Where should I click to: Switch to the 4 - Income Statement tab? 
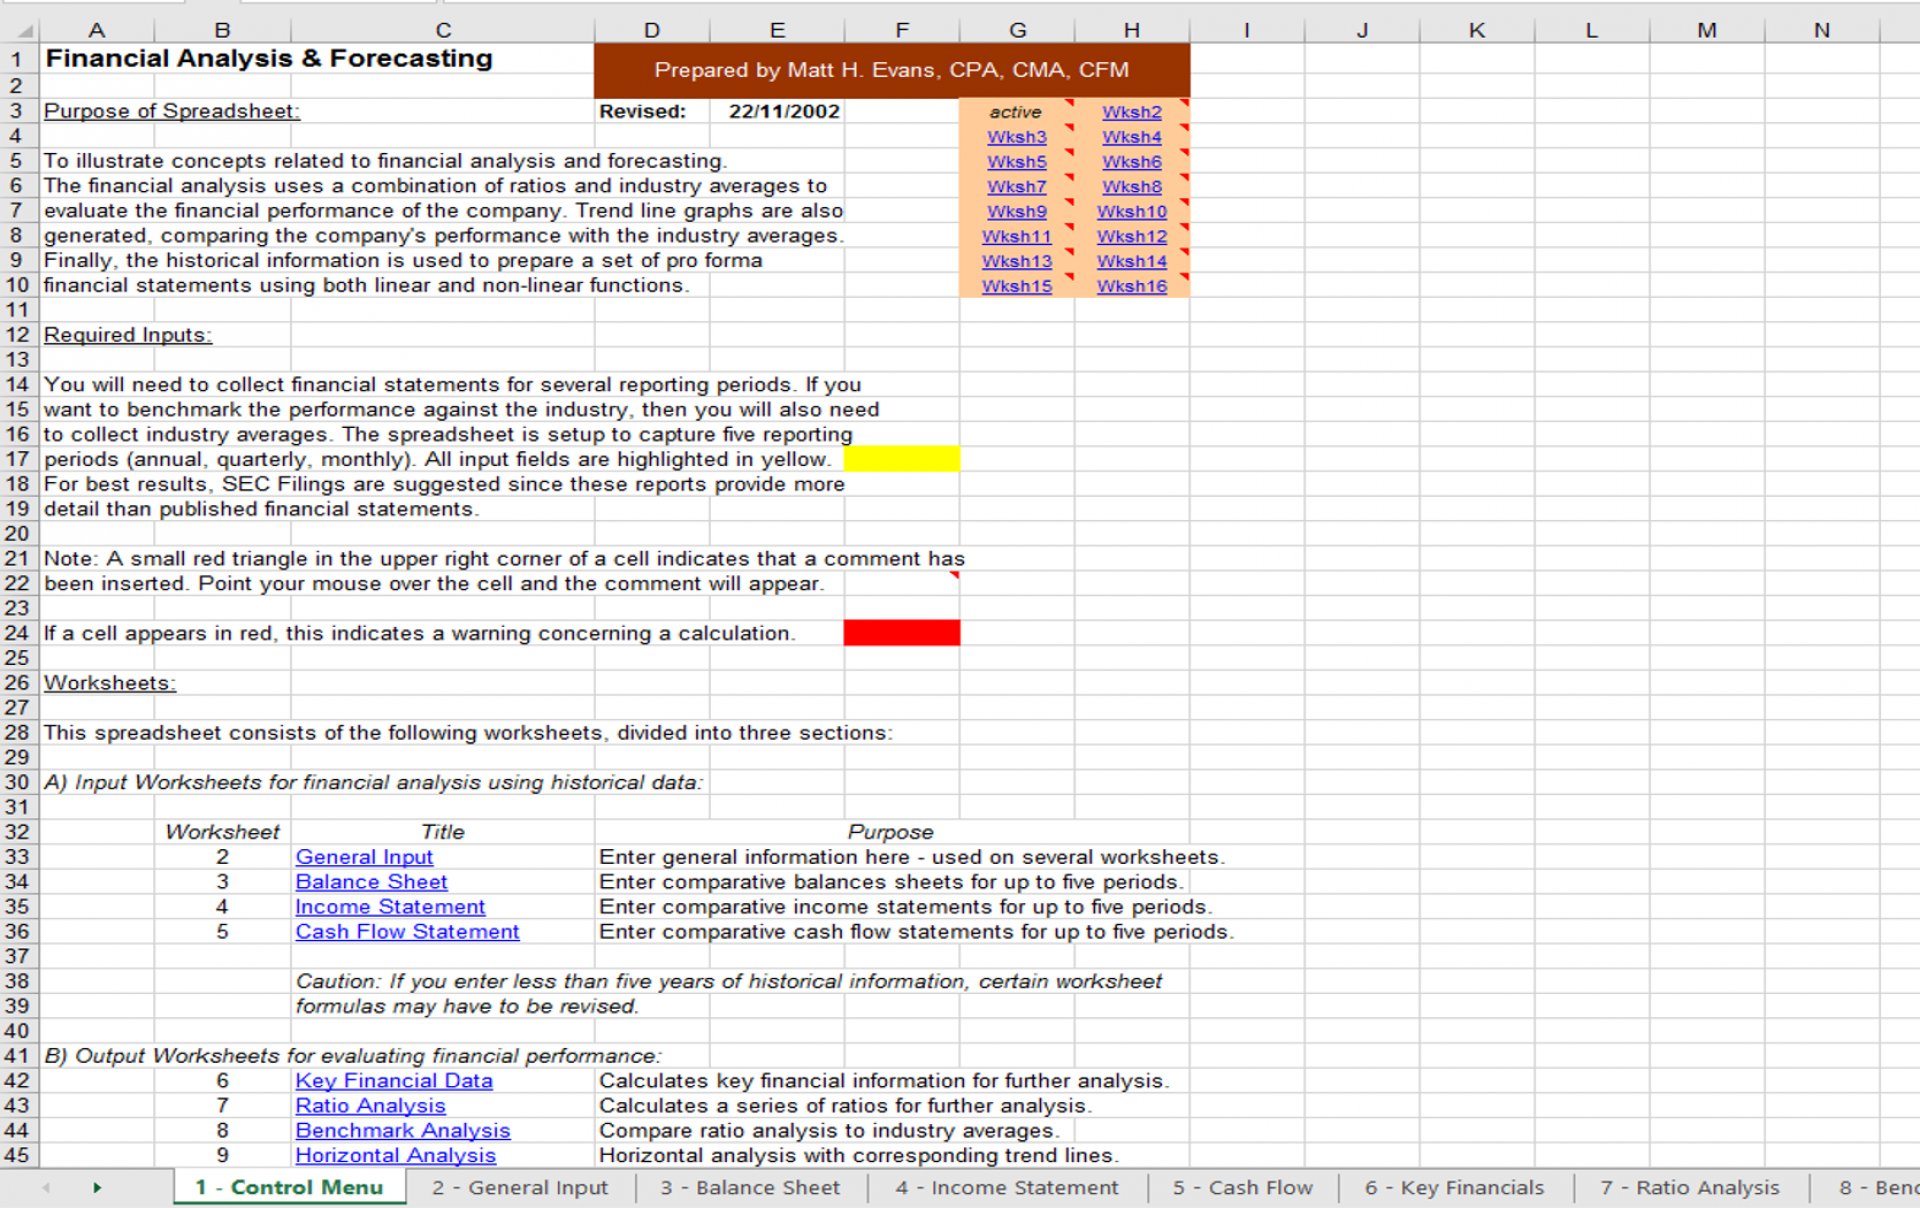1007,1187
